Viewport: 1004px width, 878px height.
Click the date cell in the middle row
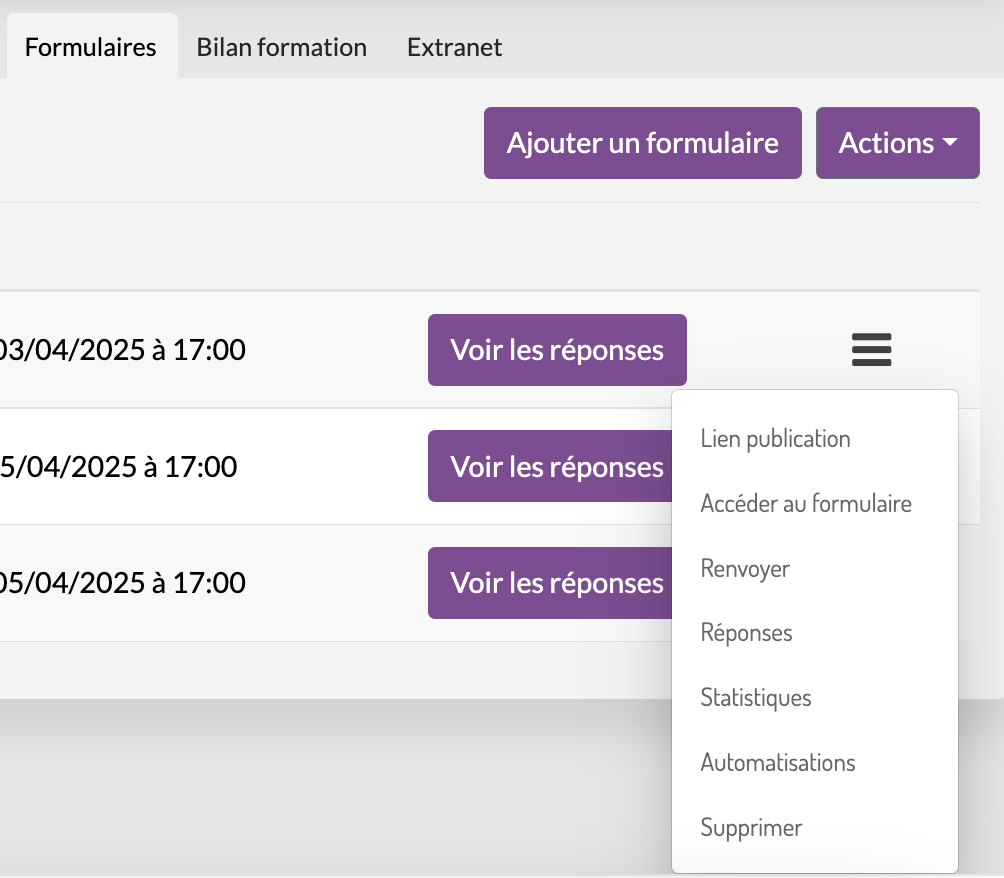point(119,466)
